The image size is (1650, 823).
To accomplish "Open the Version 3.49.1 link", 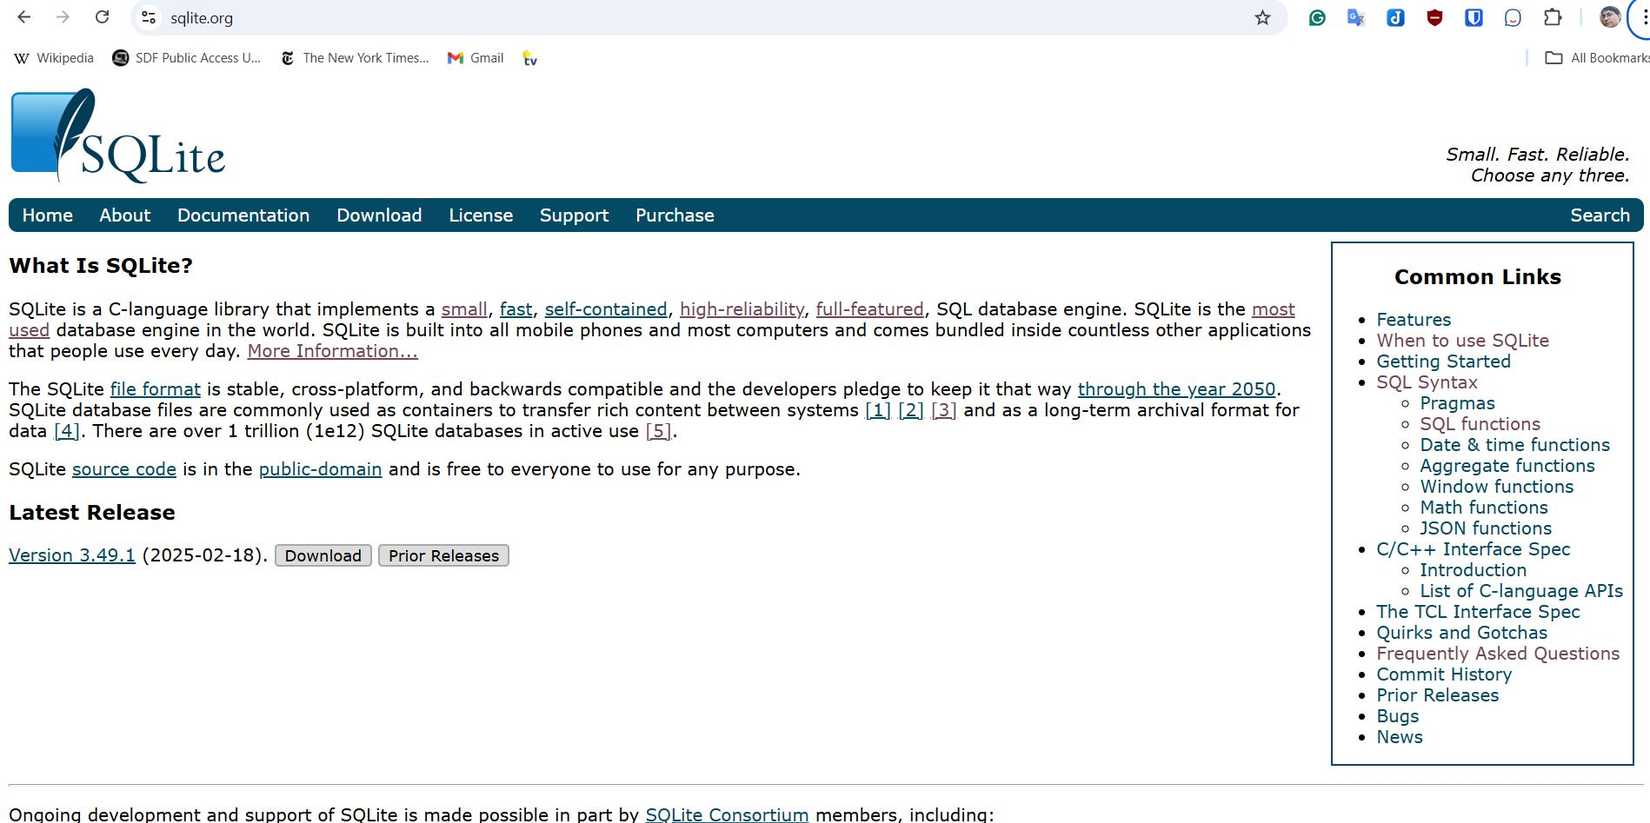I will (72, 555).
